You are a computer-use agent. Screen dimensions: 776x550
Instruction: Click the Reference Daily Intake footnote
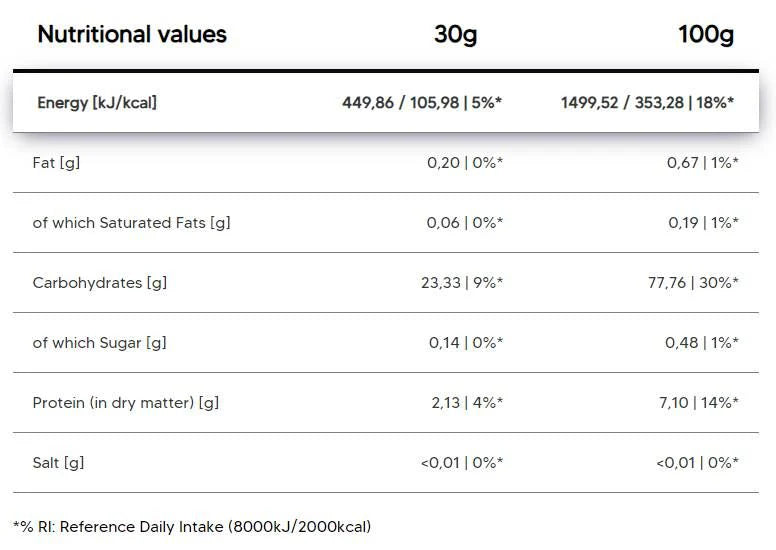191,526
